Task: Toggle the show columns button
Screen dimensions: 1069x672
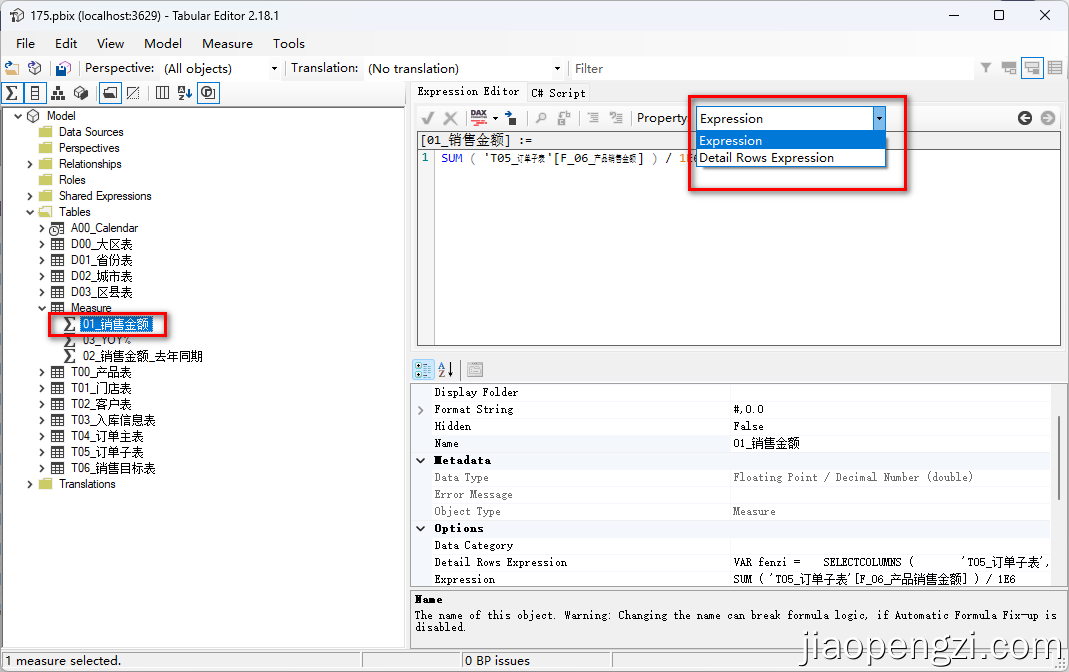Action: [x=35, y=93]
